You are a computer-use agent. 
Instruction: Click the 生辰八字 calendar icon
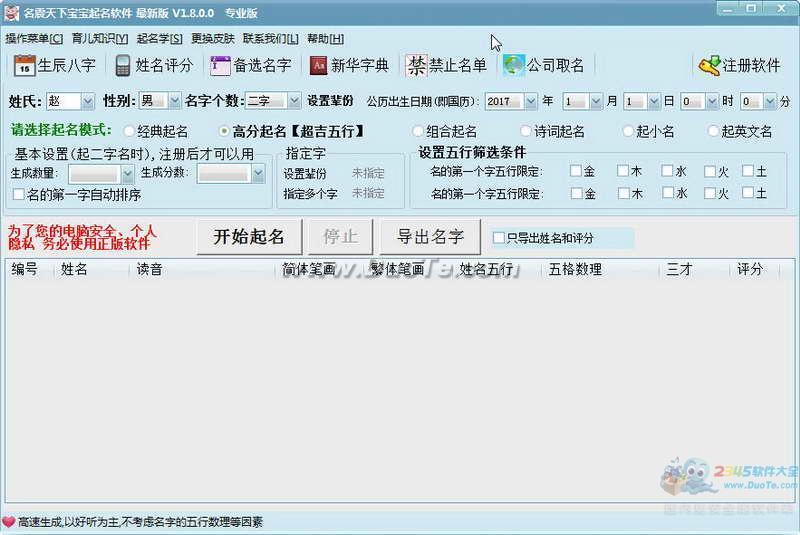tap(24, 66)
